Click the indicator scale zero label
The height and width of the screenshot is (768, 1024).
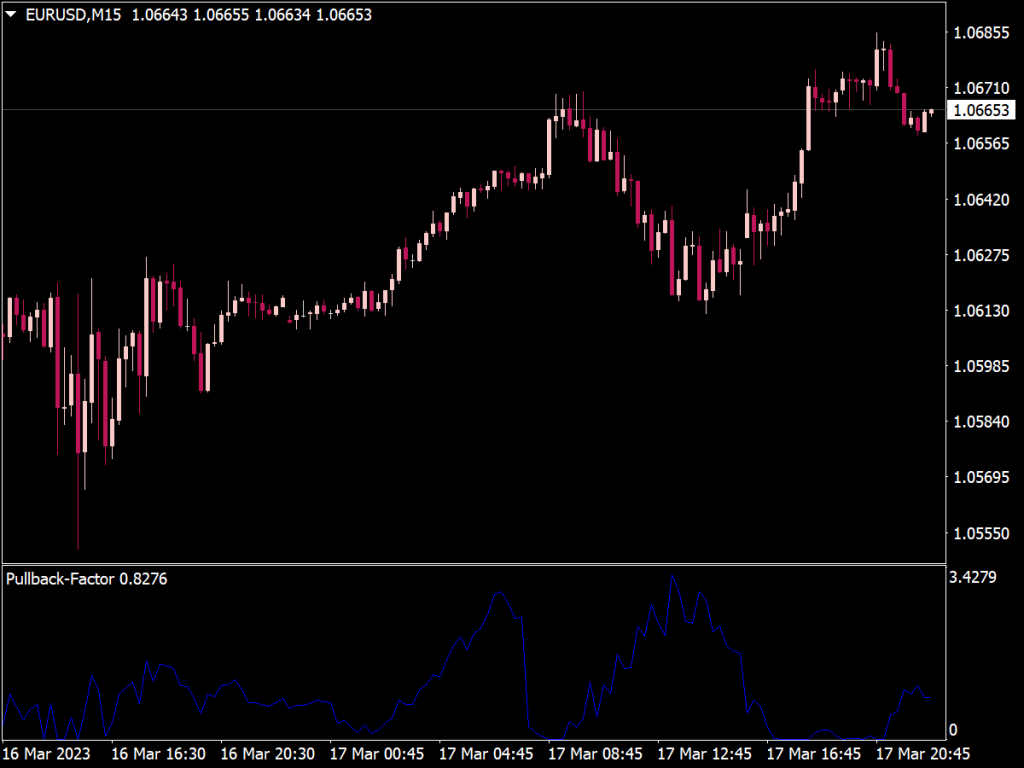[x=953, y=729]
